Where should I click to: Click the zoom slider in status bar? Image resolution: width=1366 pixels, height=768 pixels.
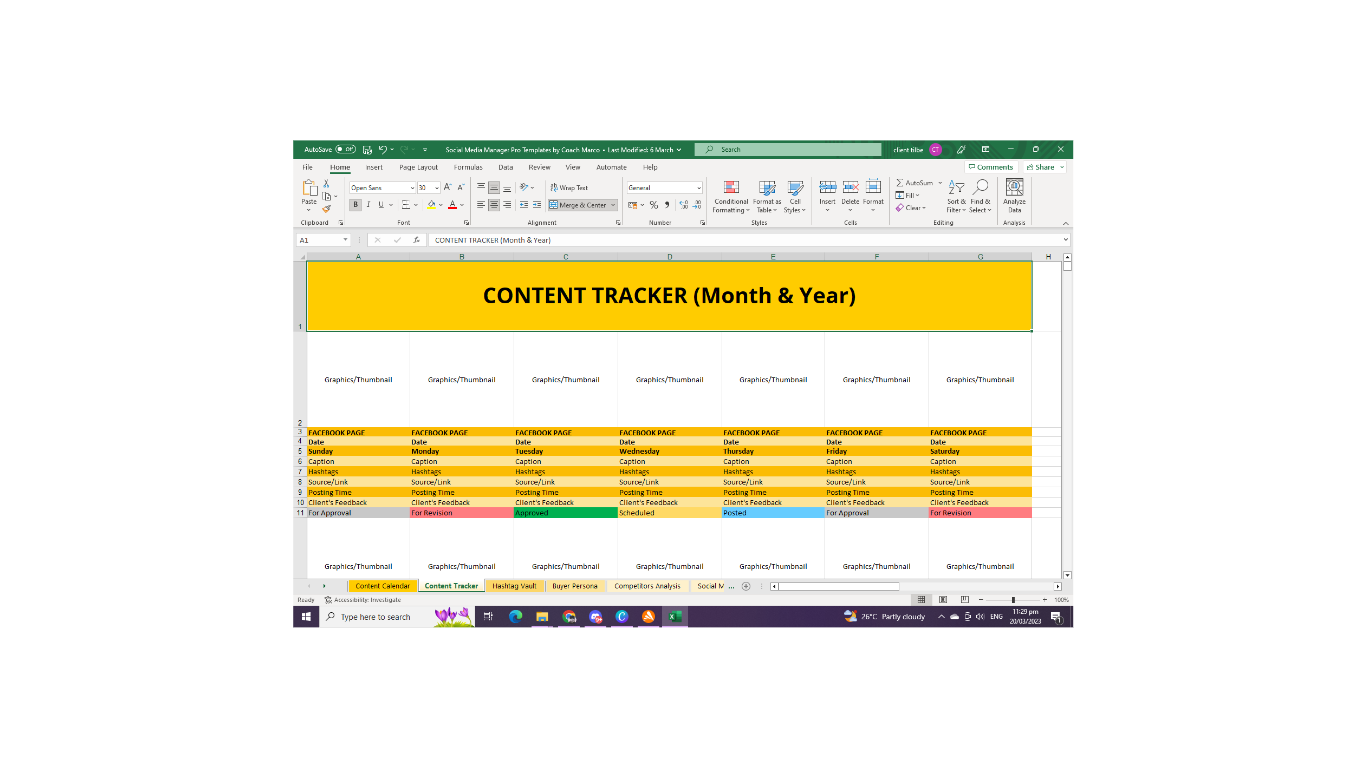[1013, 600]
